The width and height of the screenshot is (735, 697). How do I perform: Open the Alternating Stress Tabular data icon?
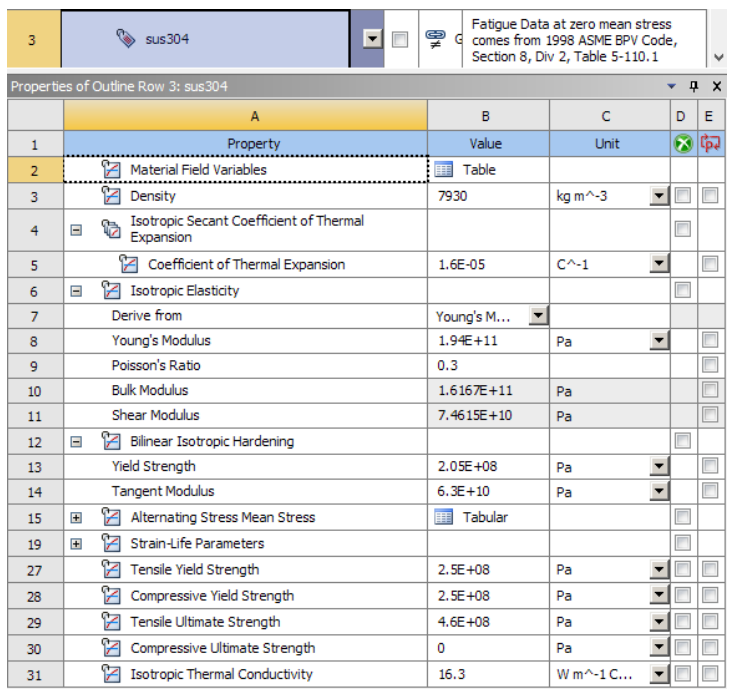(443, 517)
